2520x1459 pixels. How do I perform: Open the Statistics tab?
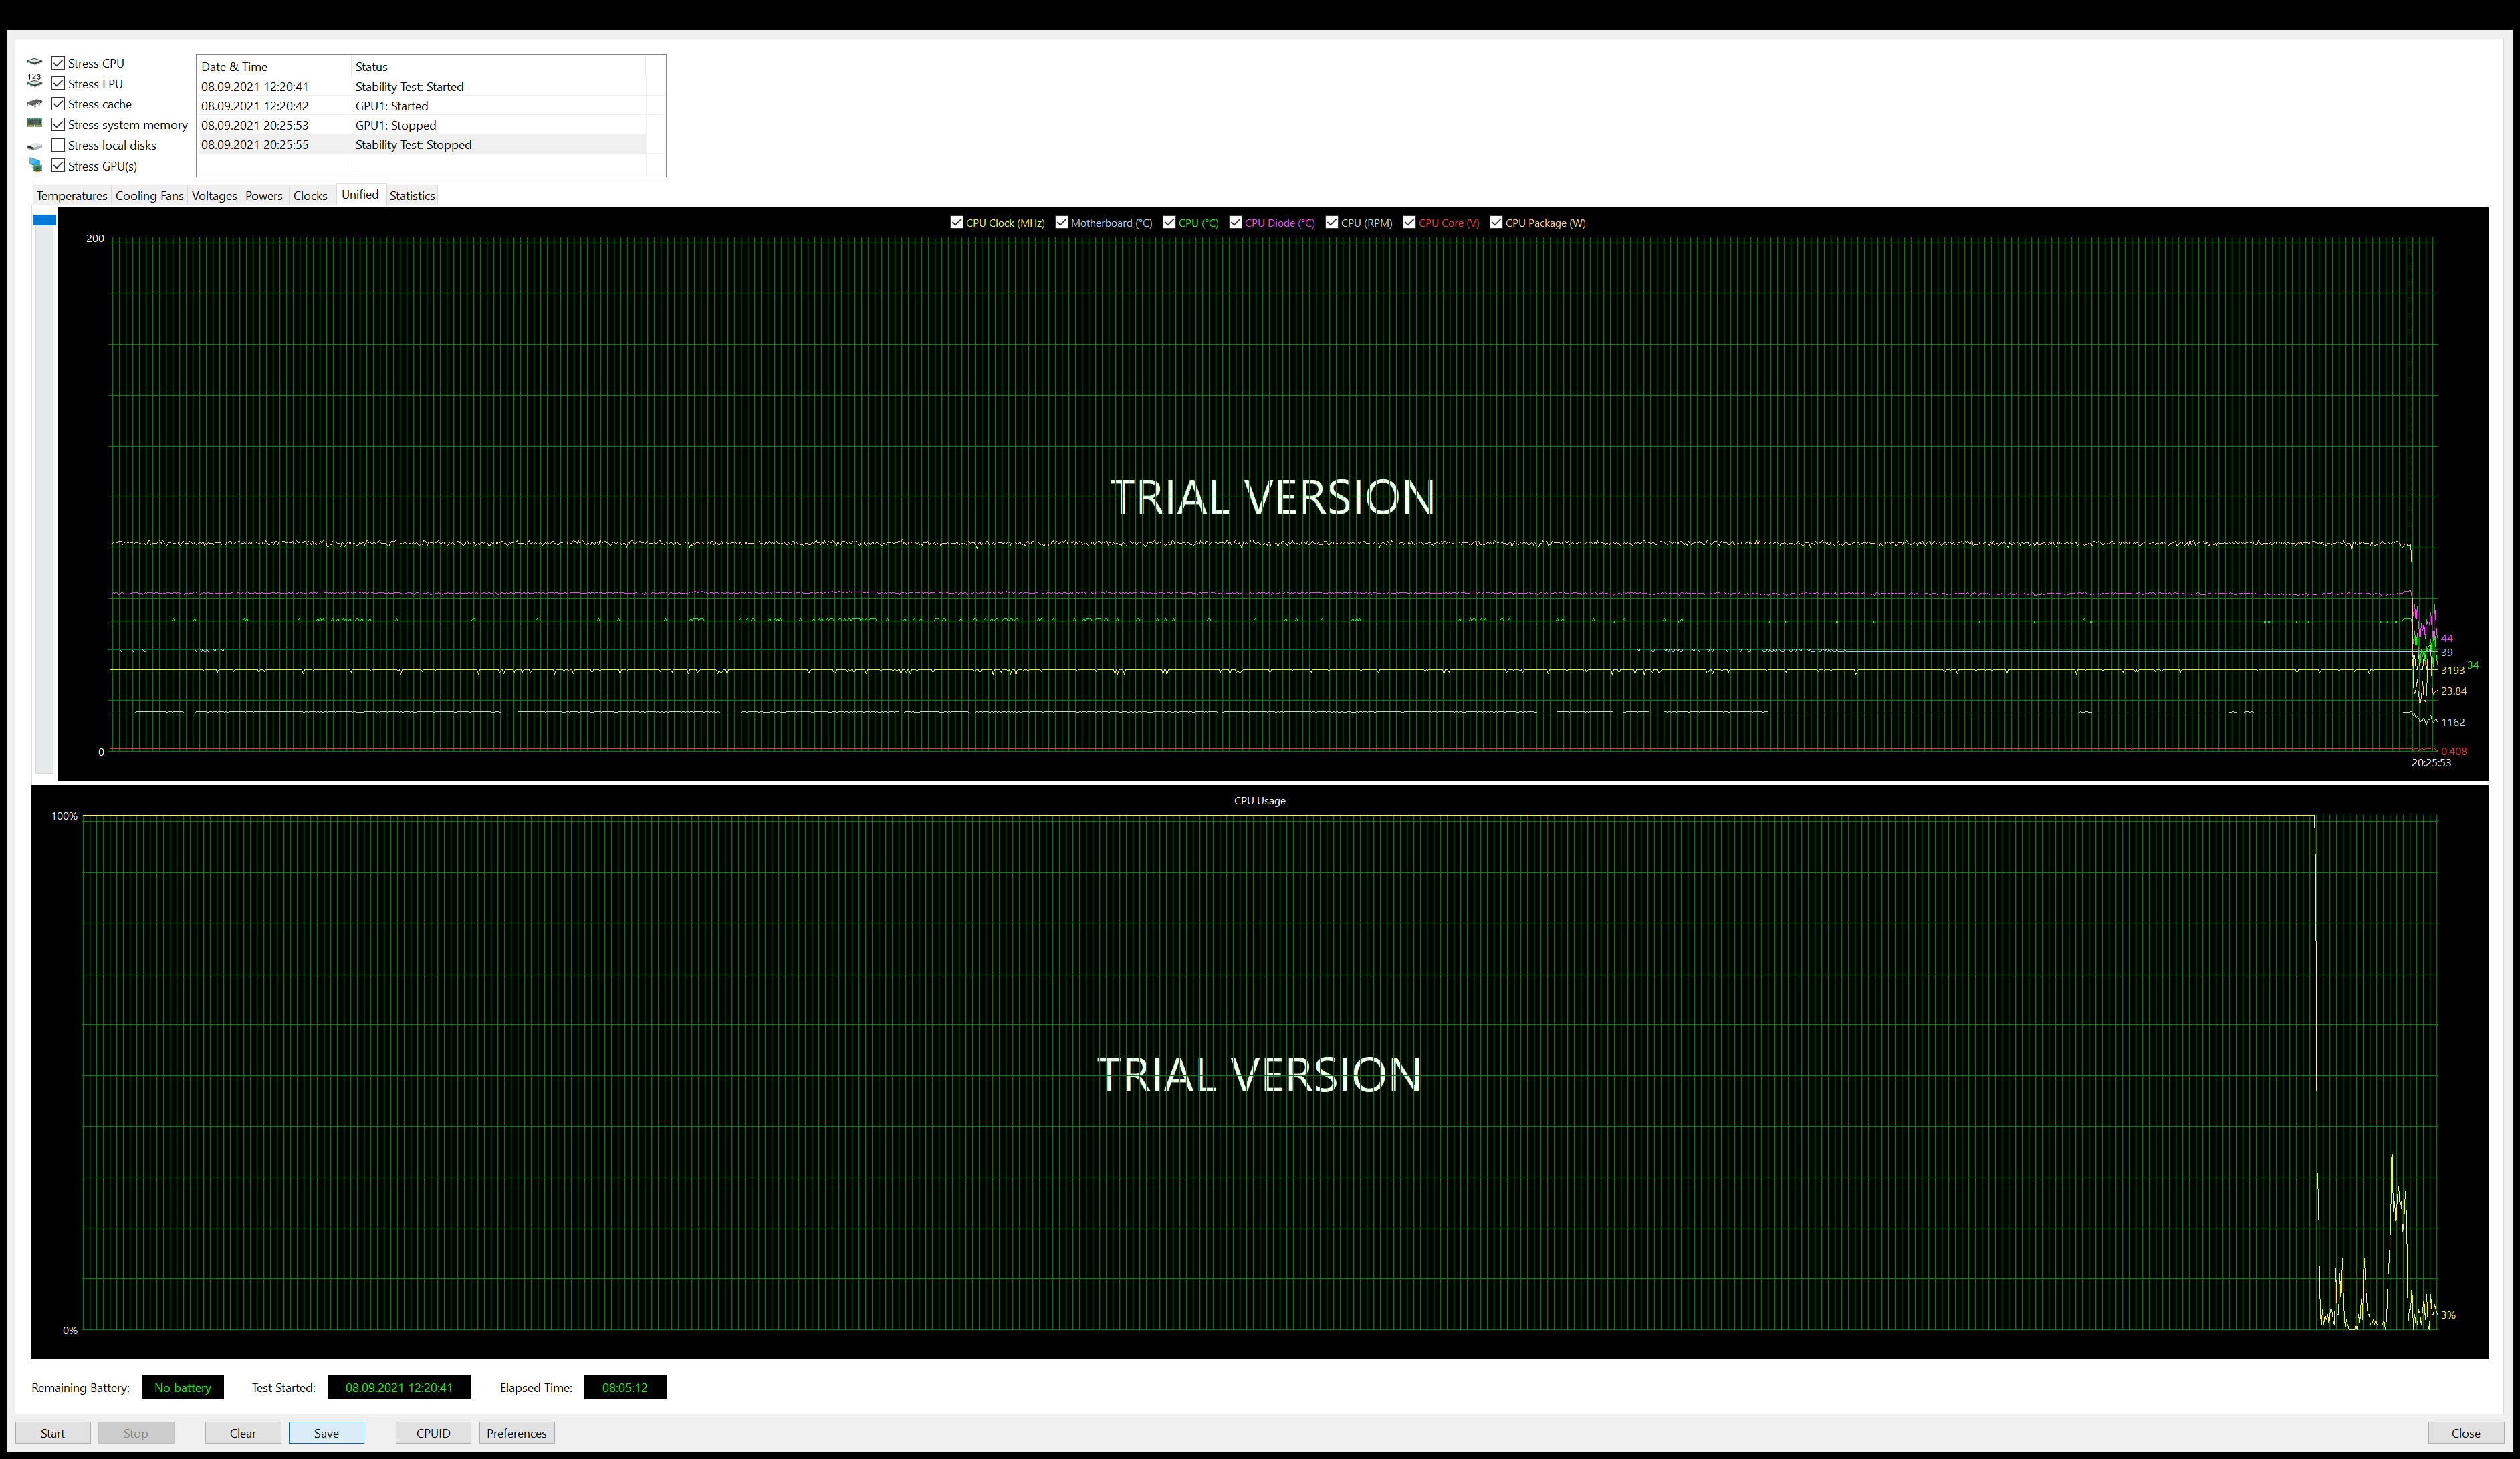[x=411, y=195]
